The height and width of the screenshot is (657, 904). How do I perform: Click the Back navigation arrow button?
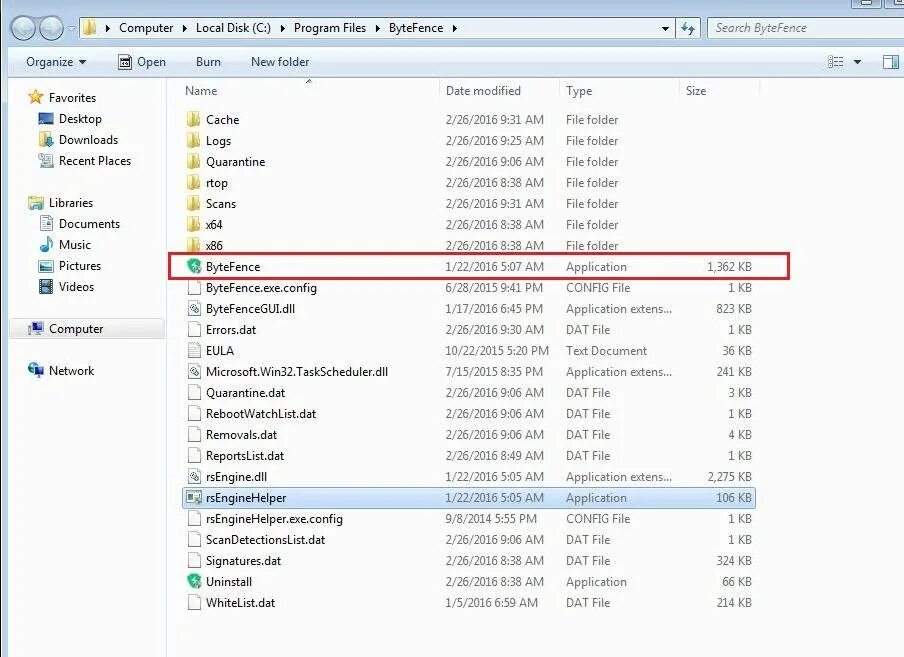(x=24, y=28)
